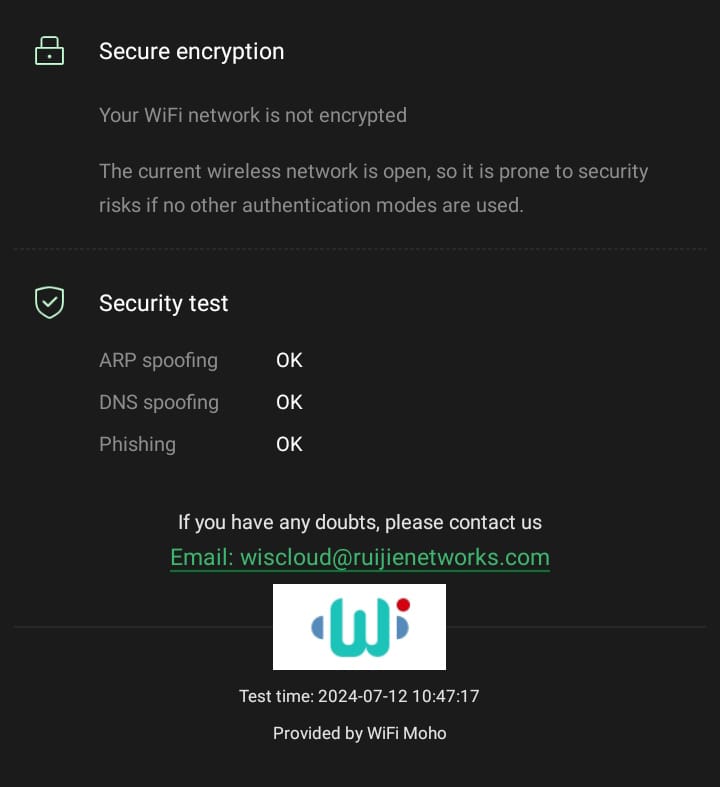720x787 pixels.
Task: Select the Secure encryption heading
Action: [x=191, y=52]
